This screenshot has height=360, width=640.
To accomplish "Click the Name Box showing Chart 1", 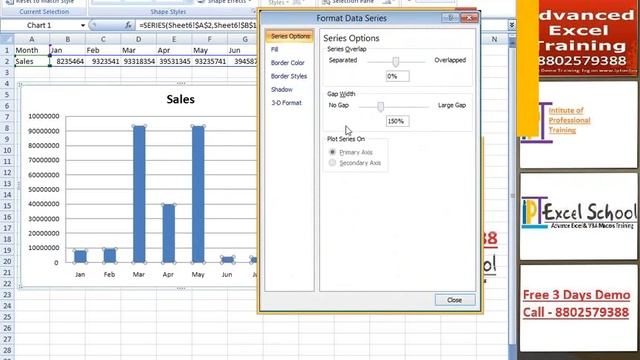I will 40,25.
